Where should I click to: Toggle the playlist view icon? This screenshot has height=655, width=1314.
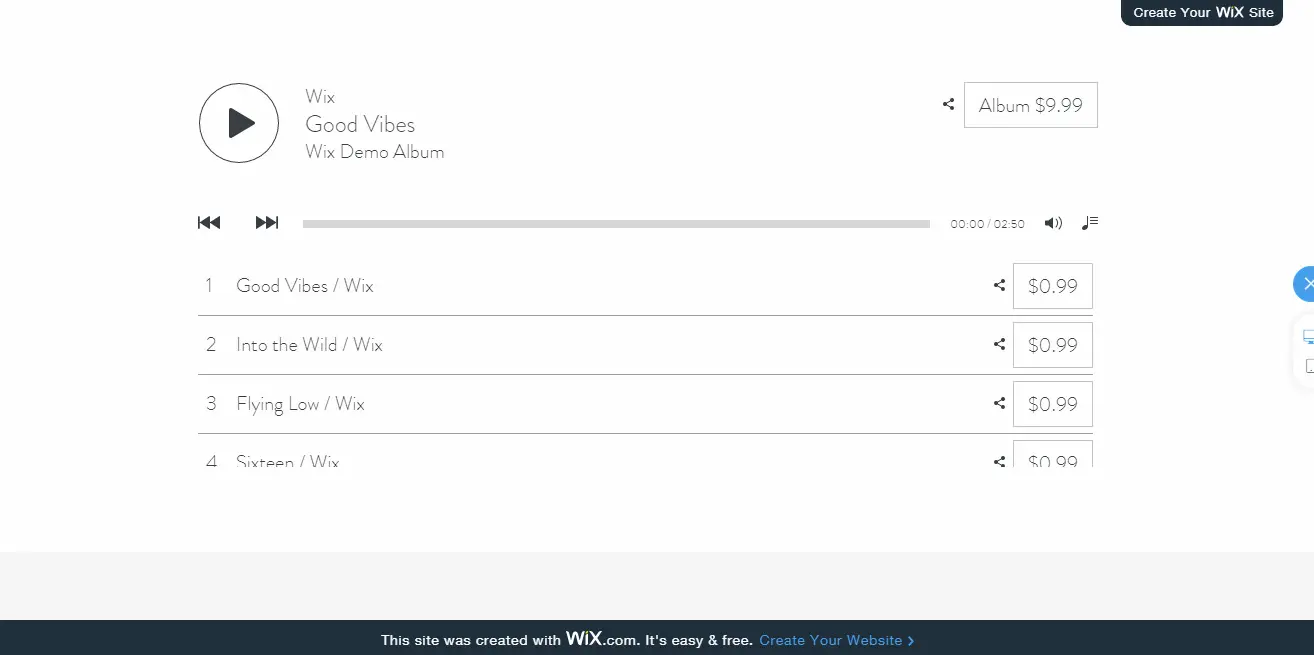click(1090, 223)
